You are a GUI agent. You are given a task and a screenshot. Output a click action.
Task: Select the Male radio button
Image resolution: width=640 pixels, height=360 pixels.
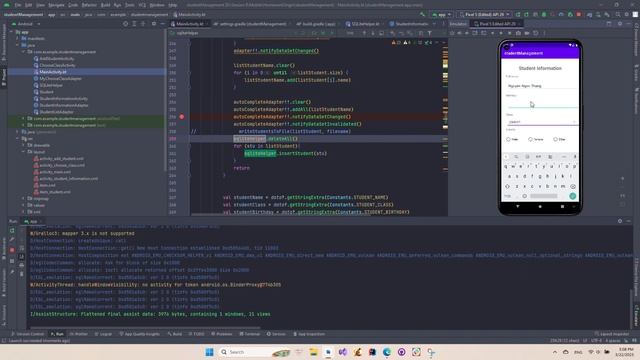[x=512, y=139]
